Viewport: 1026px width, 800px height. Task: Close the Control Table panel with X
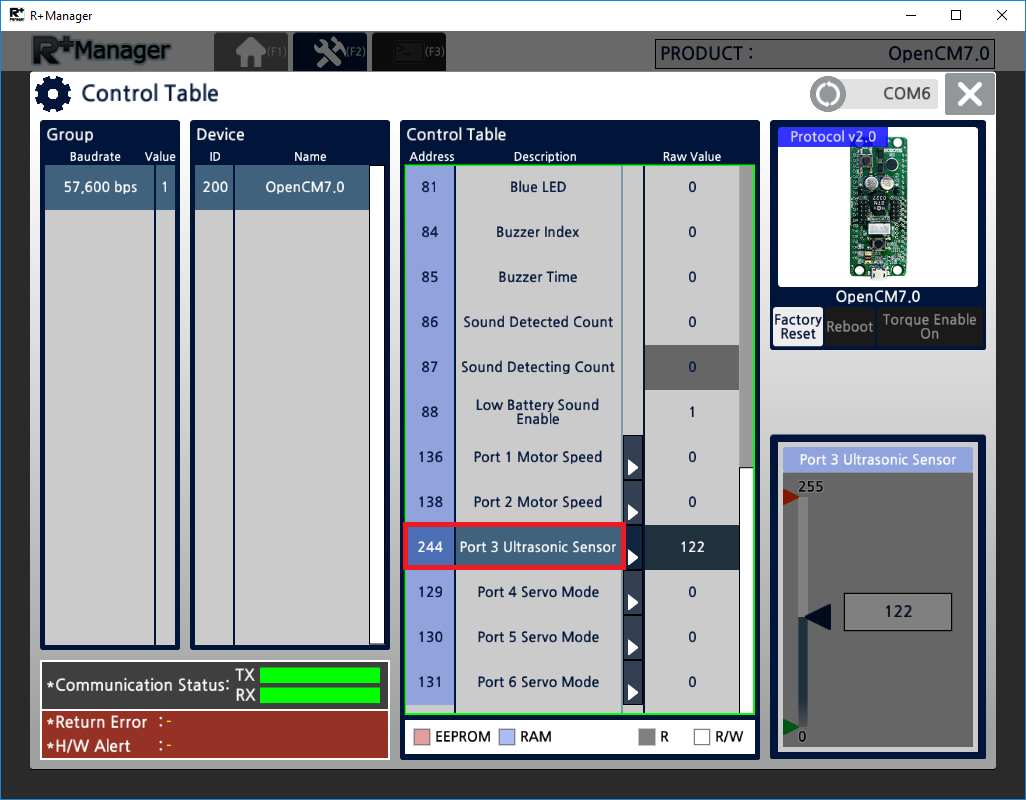970,94
